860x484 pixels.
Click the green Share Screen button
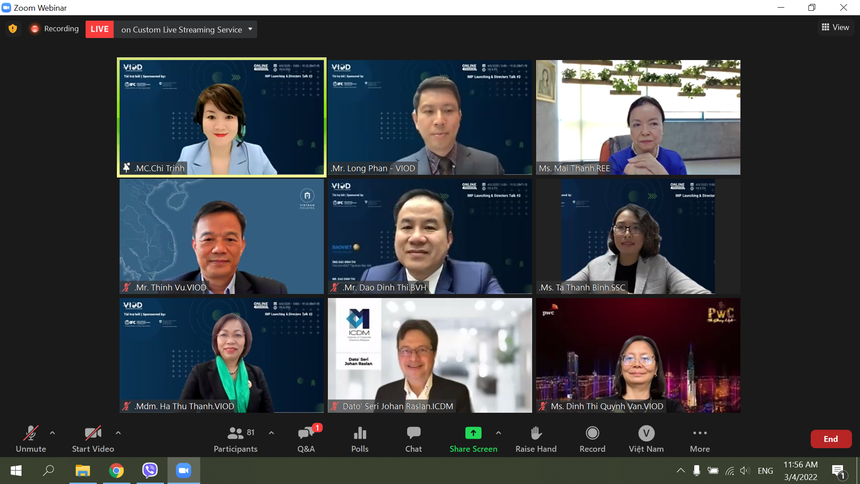pyautogui.click(x=473, y=438)
